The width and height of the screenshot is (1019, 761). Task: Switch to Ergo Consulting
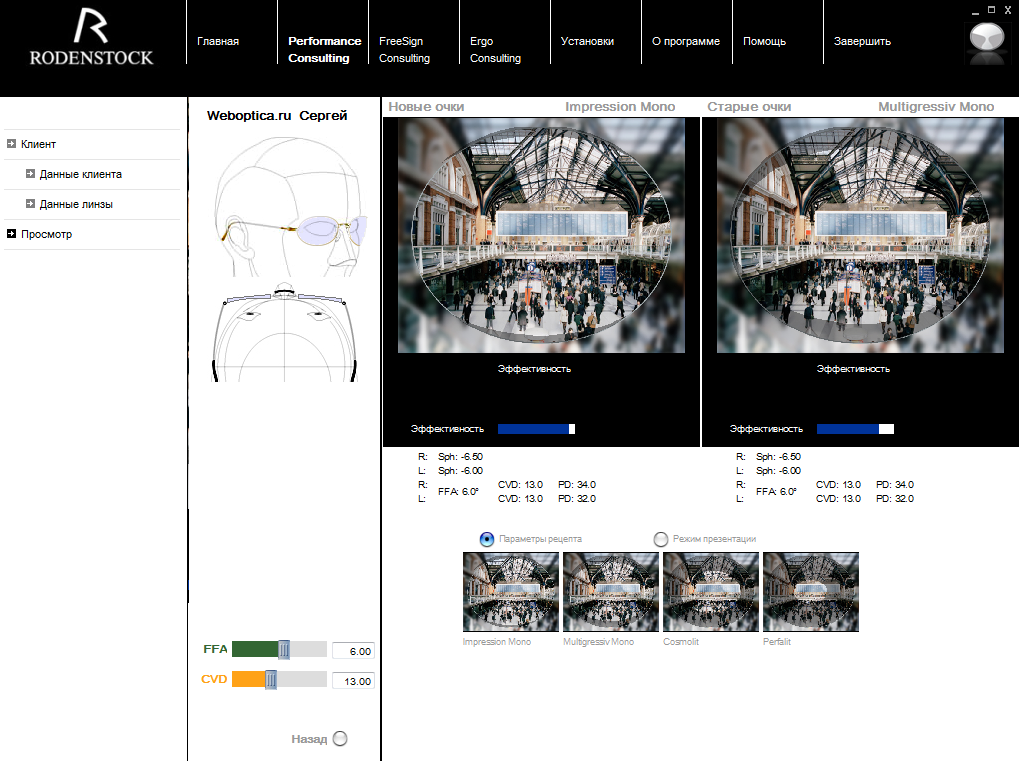click(495, 49)
